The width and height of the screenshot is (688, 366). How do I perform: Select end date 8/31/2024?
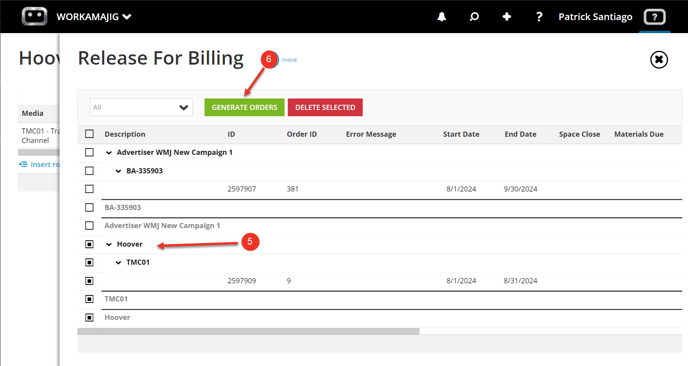[520, 281]
